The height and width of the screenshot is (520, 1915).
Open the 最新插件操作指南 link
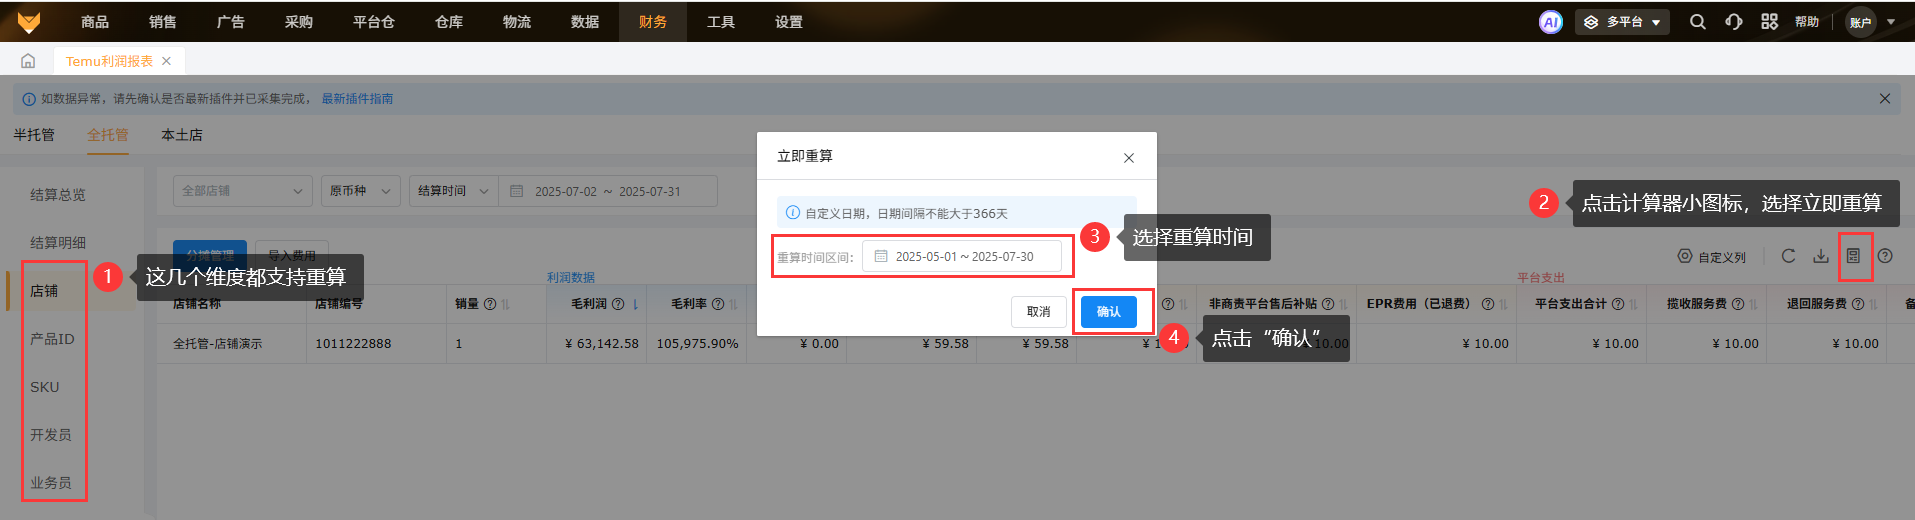(357, 99)
